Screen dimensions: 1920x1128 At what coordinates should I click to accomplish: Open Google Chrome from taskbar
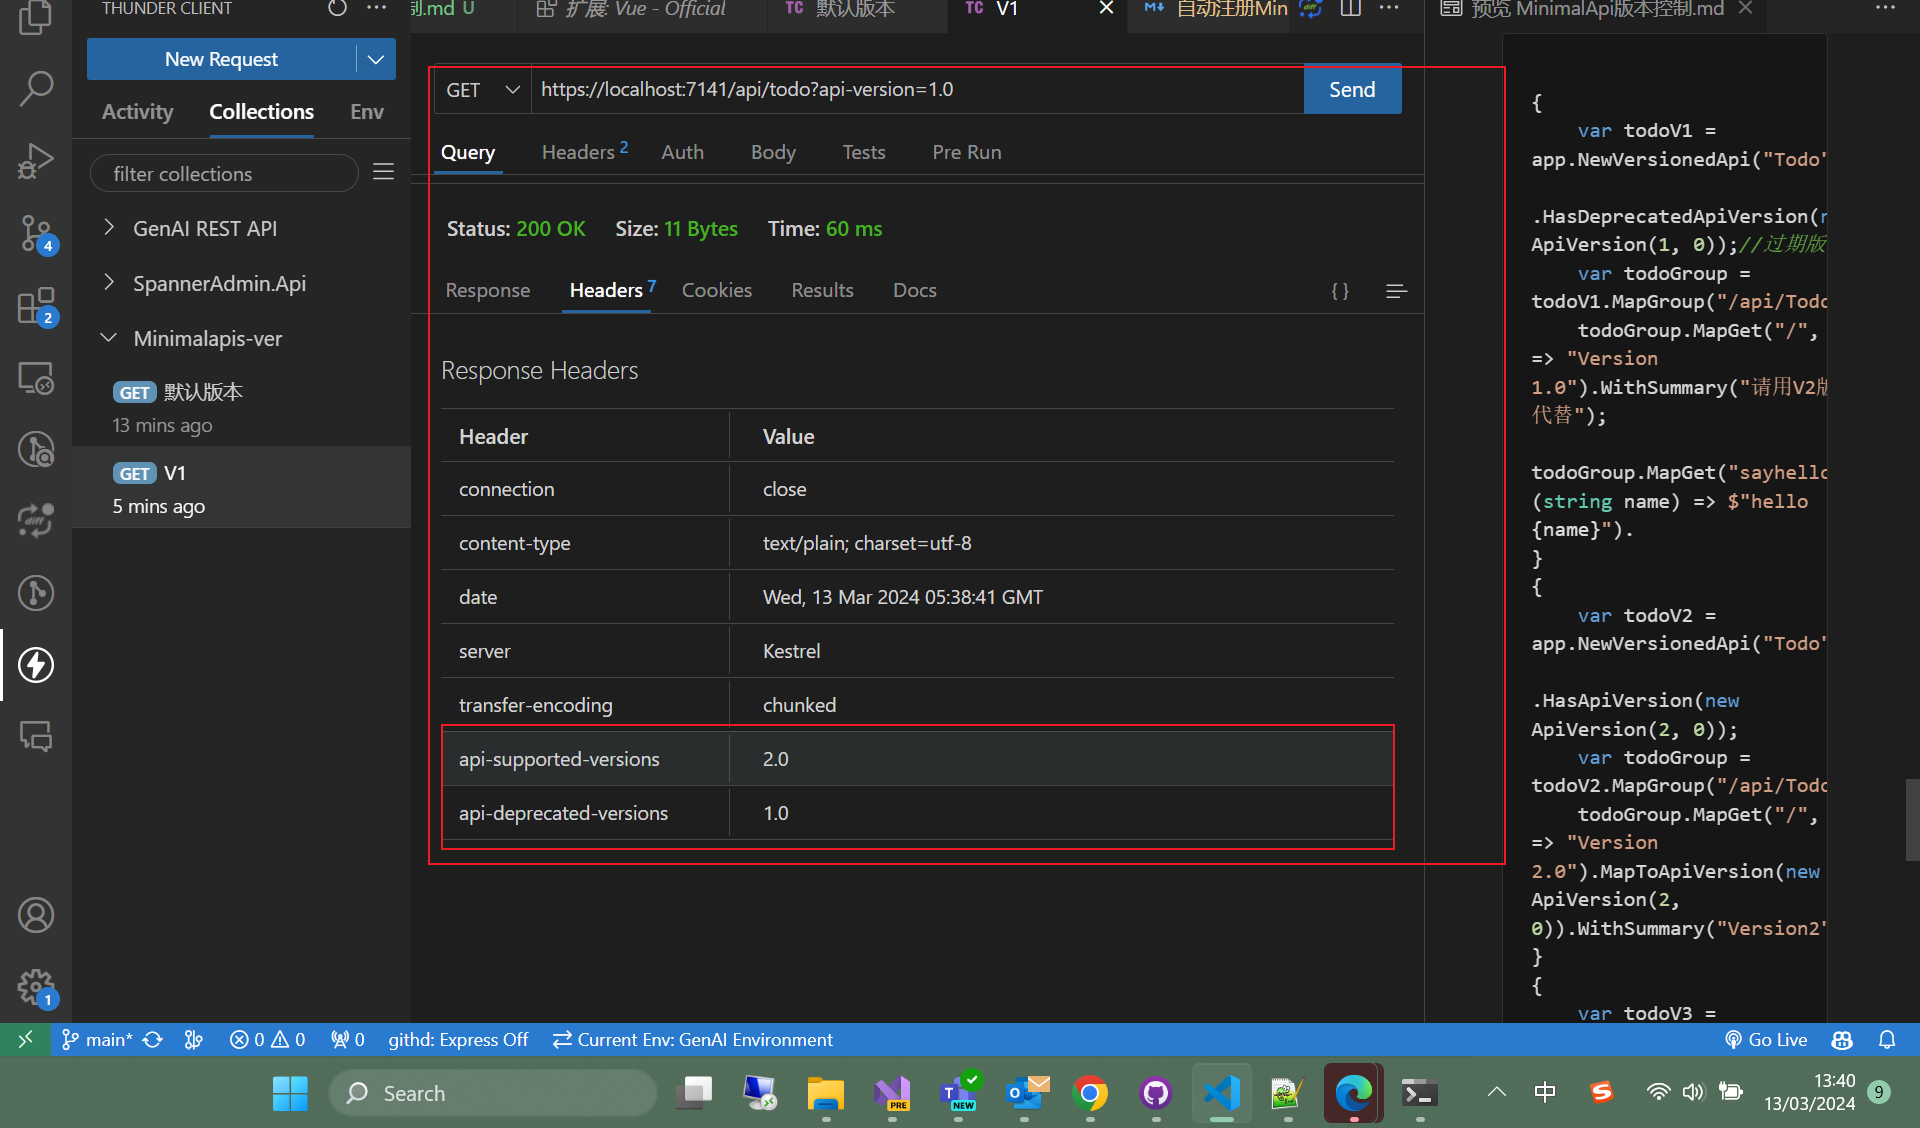tap(1090, 1093)
